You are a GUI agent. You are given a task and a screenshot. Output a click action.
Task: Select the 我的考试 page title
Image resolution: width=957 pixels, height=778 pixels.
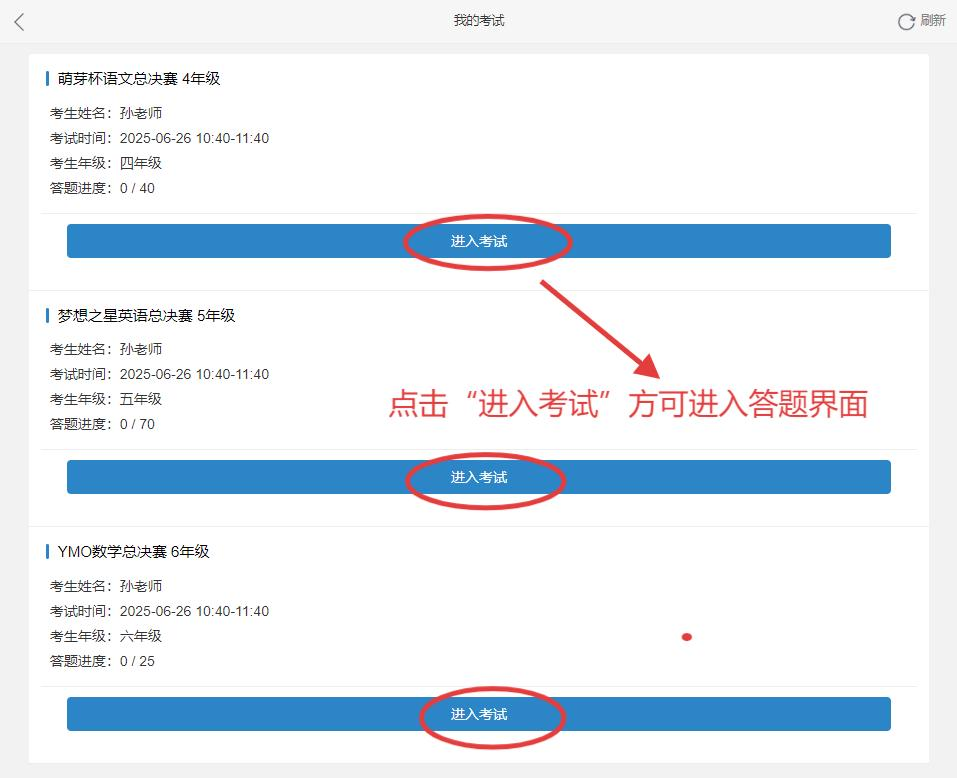point(479,21)
